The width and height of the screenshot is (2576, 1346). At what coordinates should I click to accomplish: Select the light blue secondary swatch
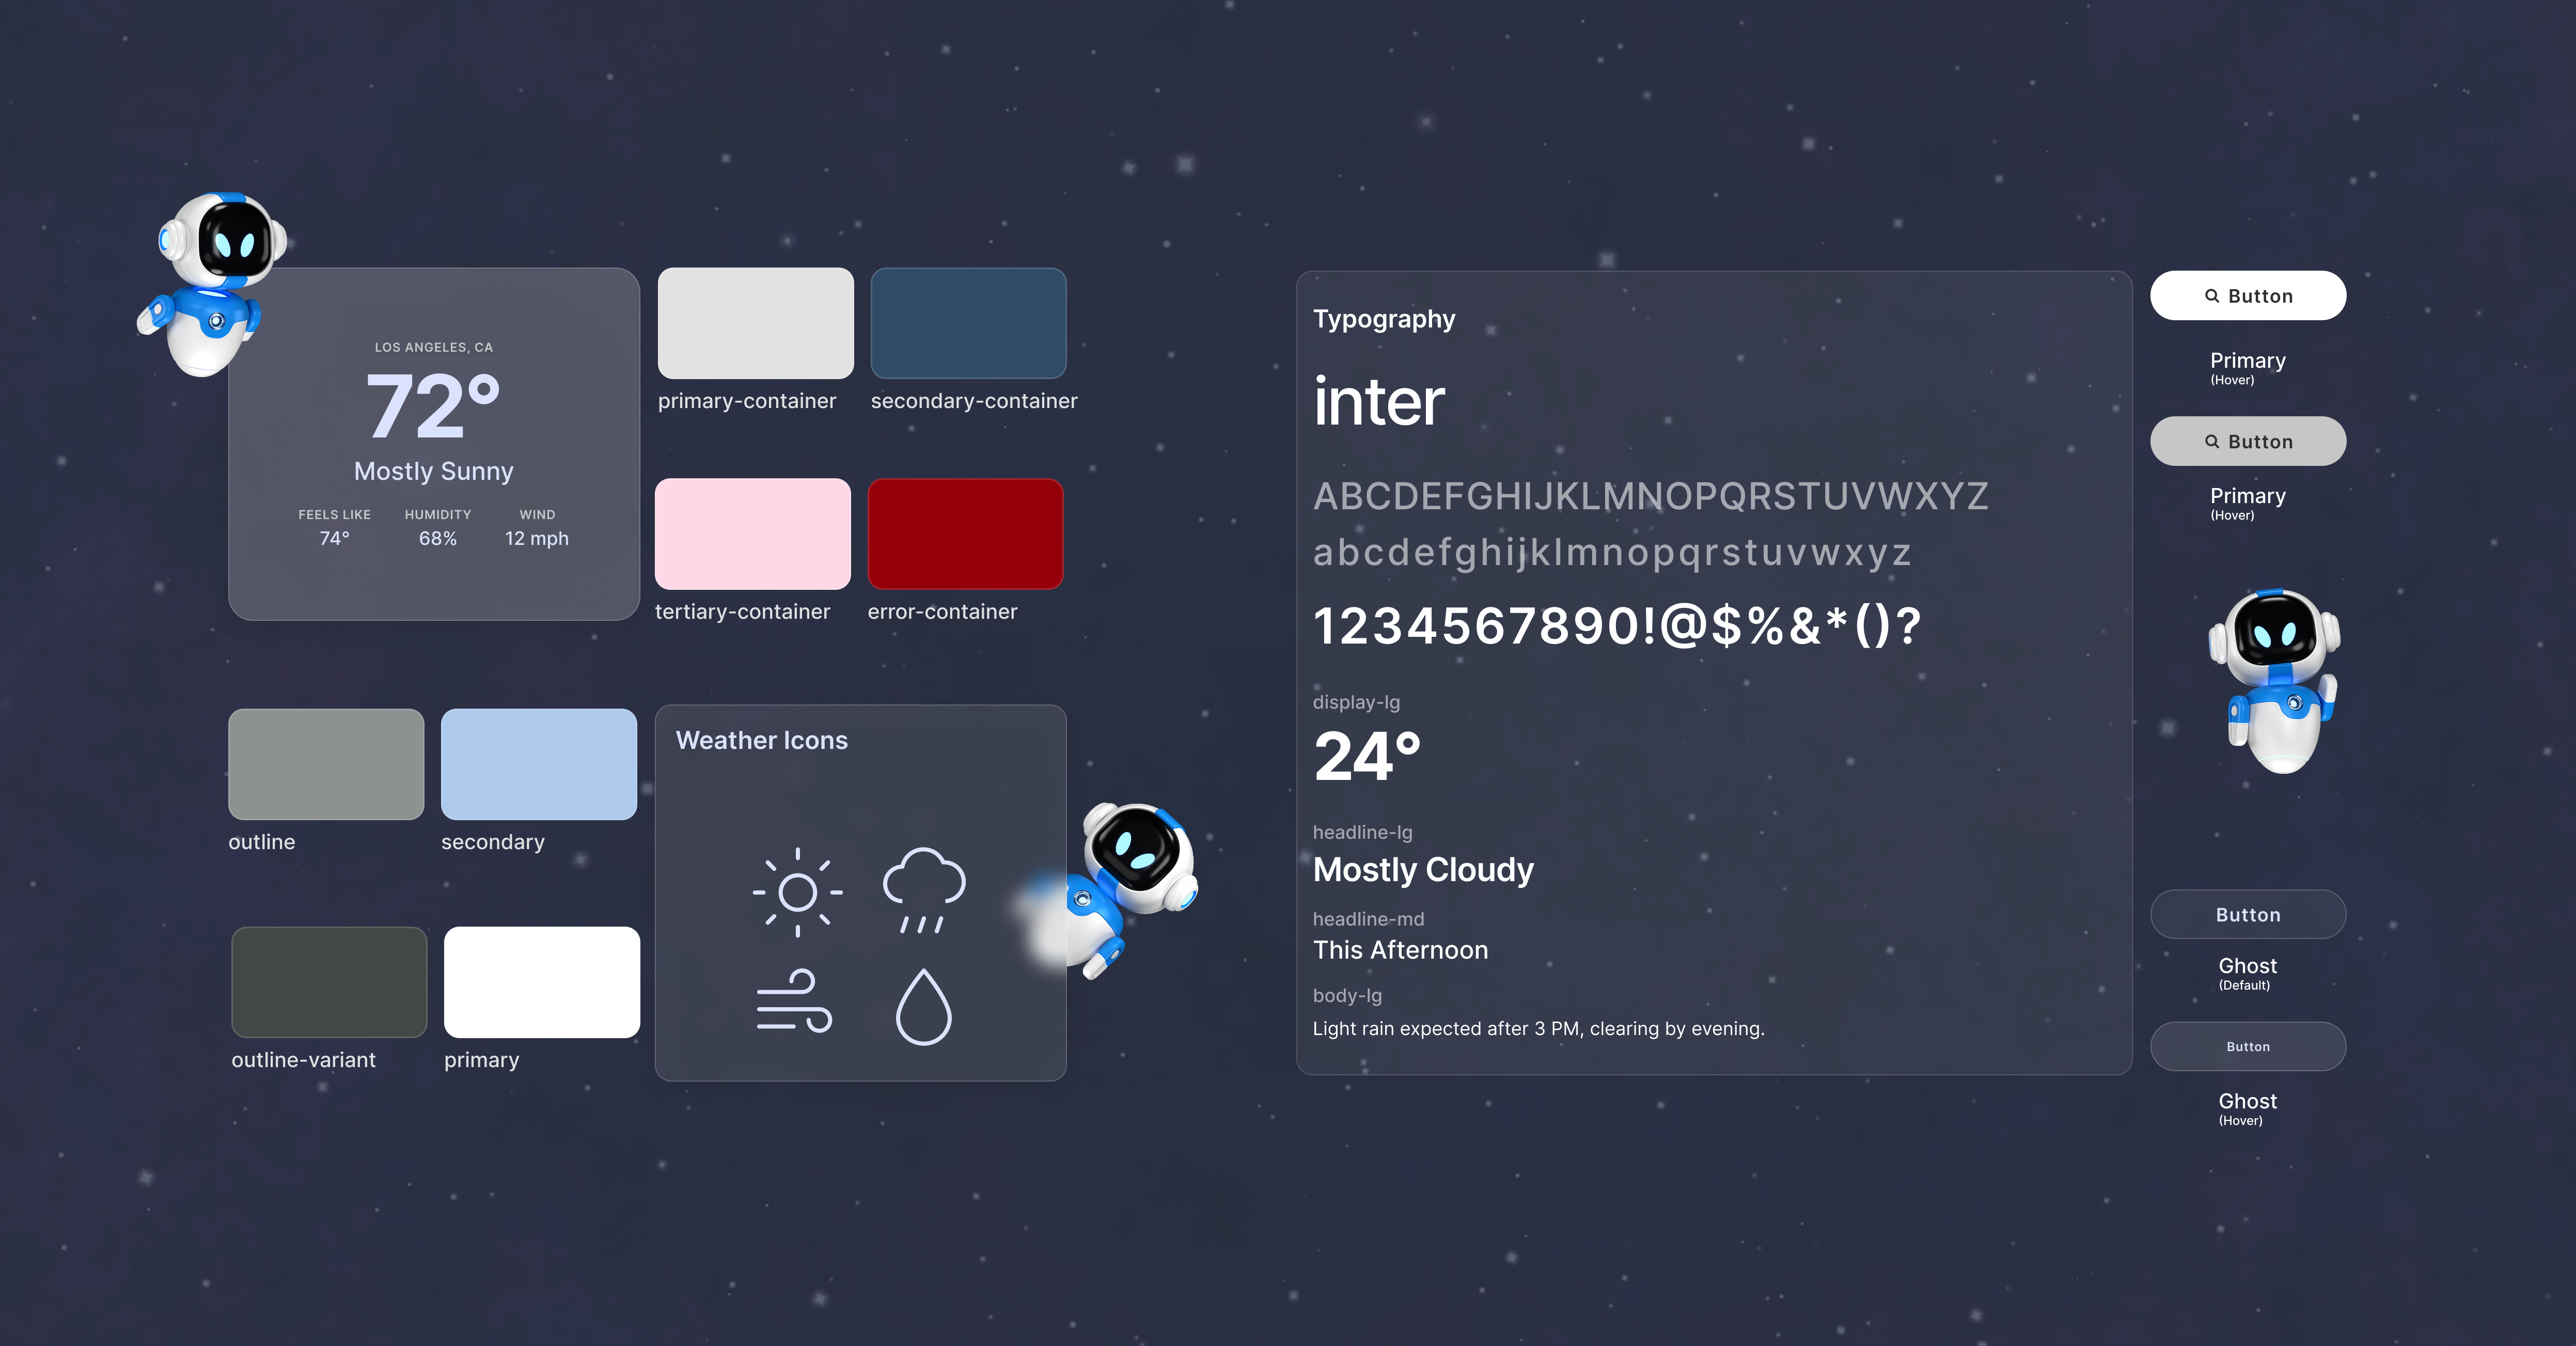pyautogui.click(x=539, y=764)
